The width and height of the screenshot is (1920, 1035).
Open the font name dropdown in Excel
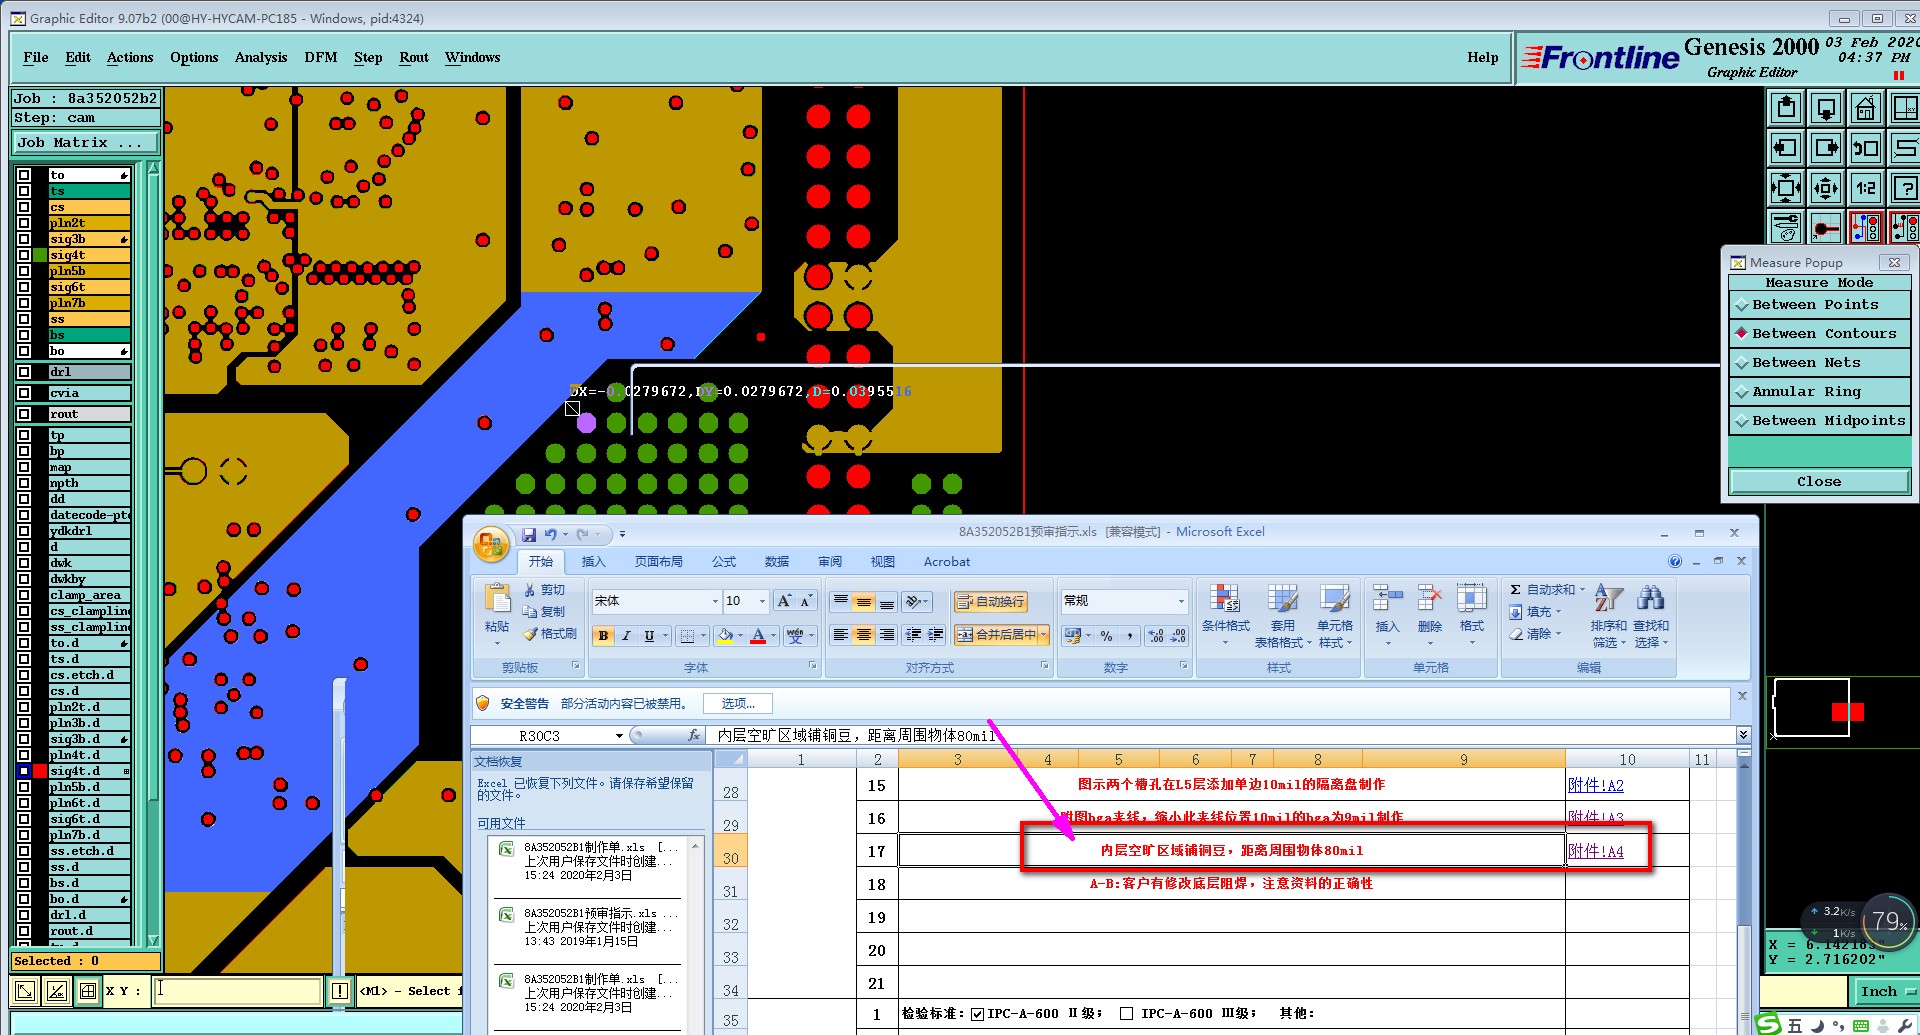point(715,601)
